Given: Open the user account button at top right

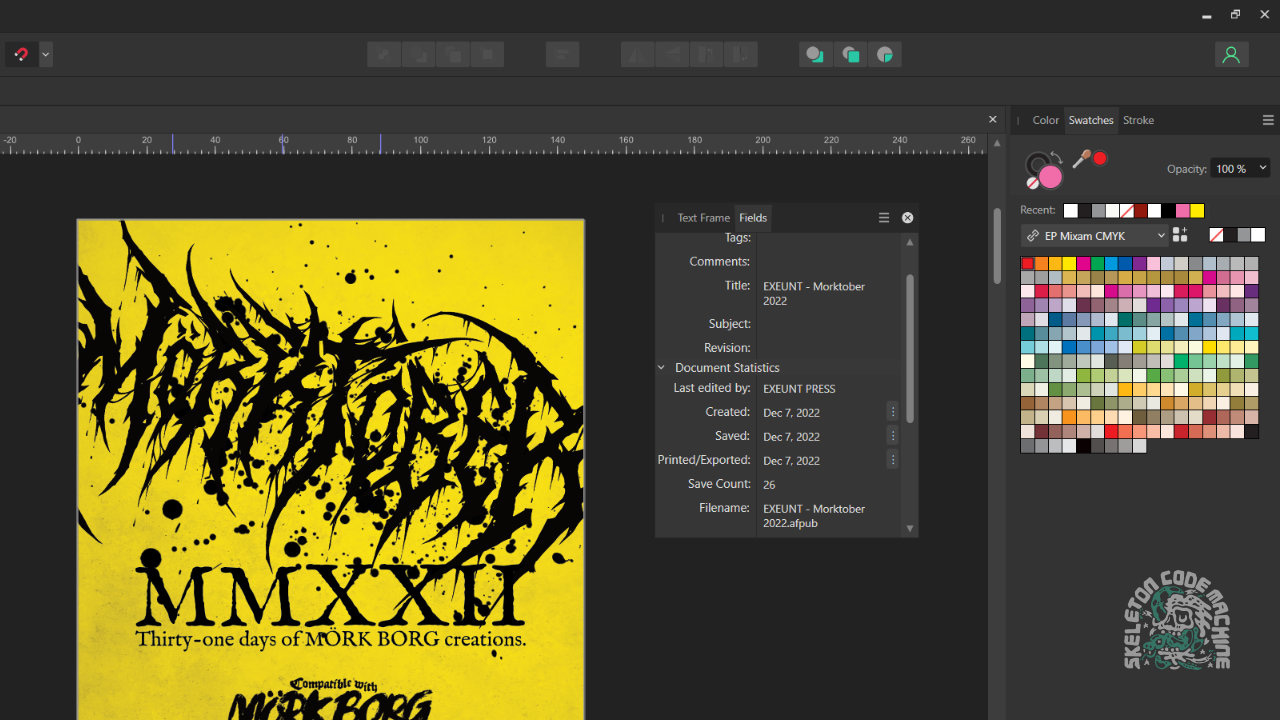Looking at the screenshot, I should 1231,54.
